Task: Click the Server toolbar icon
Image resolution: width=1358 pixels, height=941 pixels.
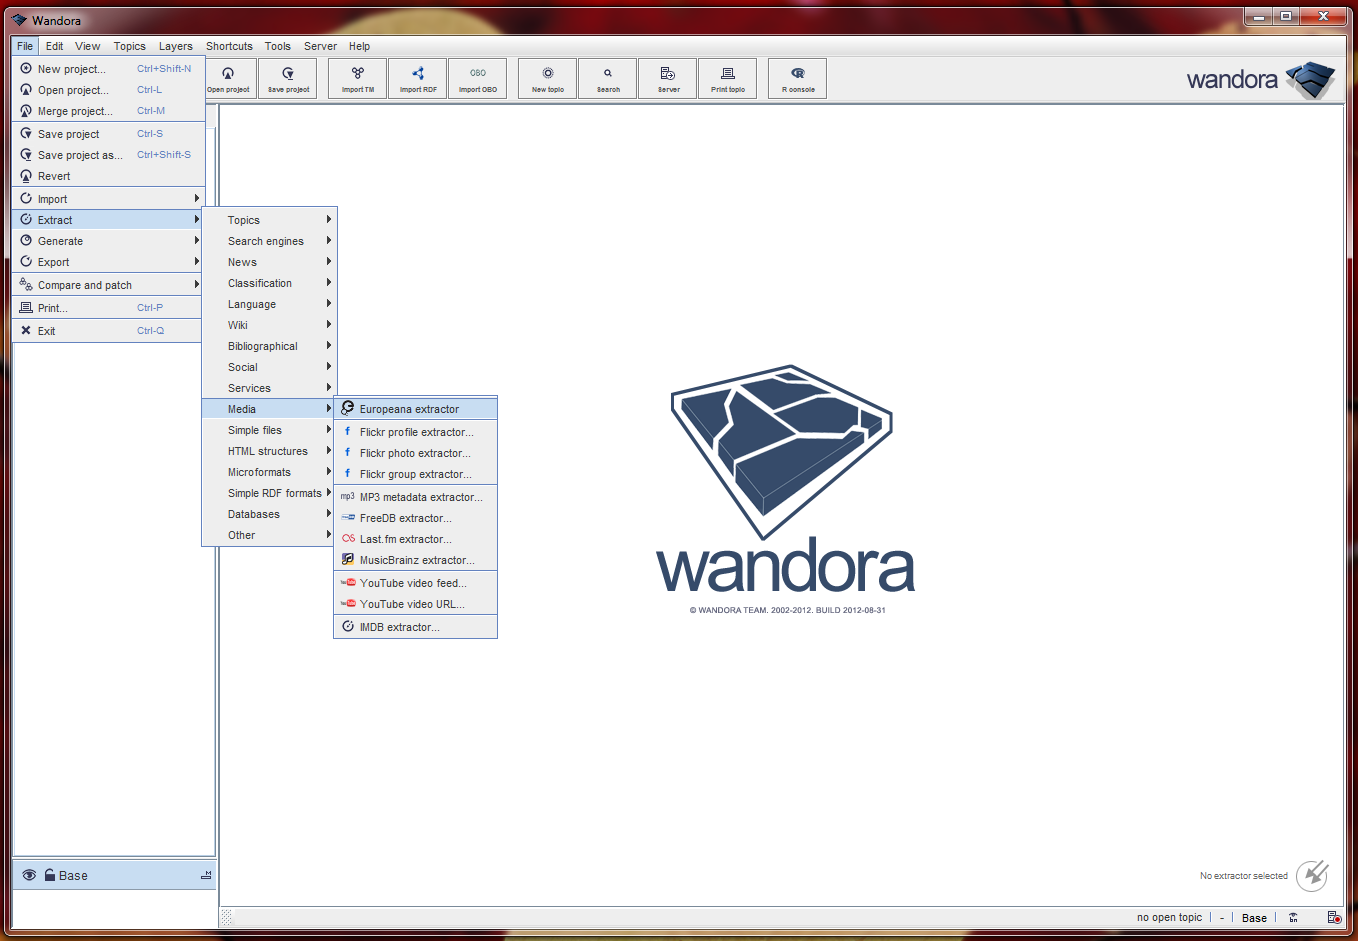Action: point(668,78)
